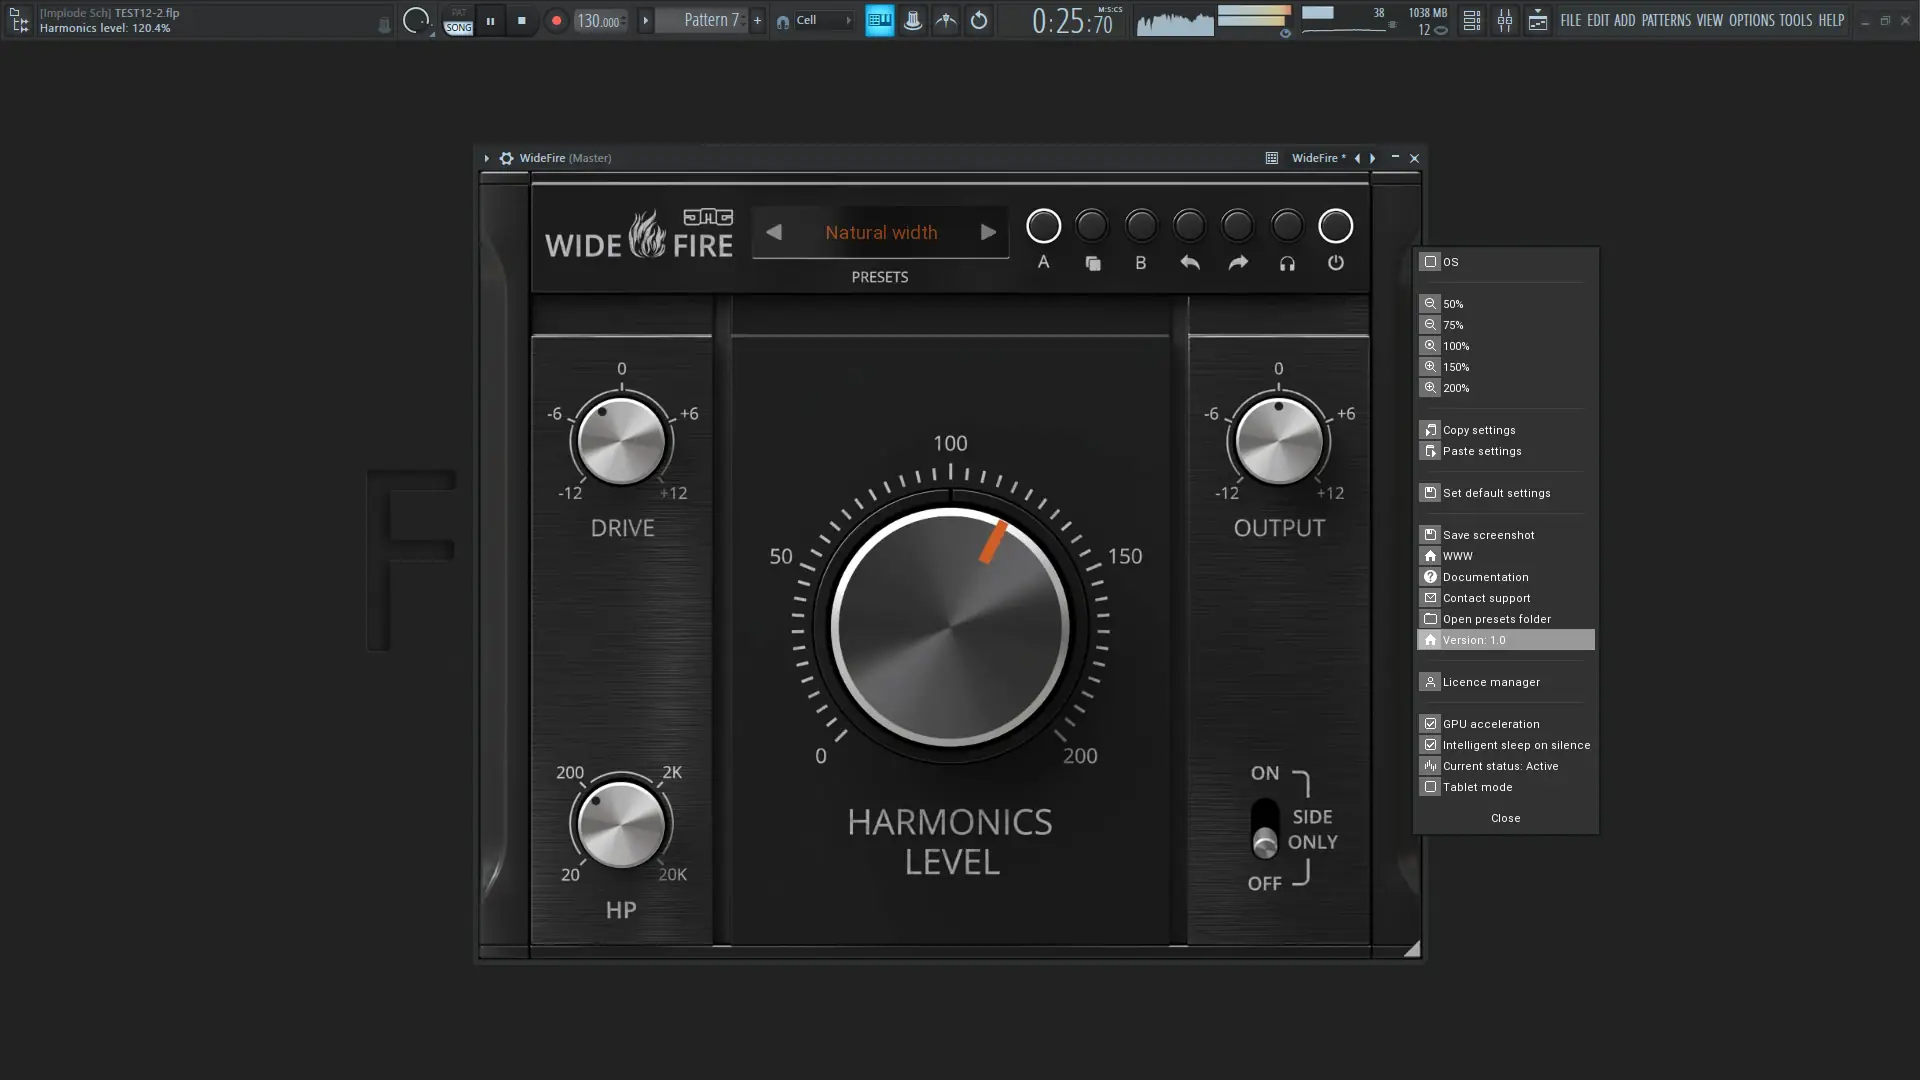Open Licence manager entry
1920x1080 pixels.
[1490, 682]
